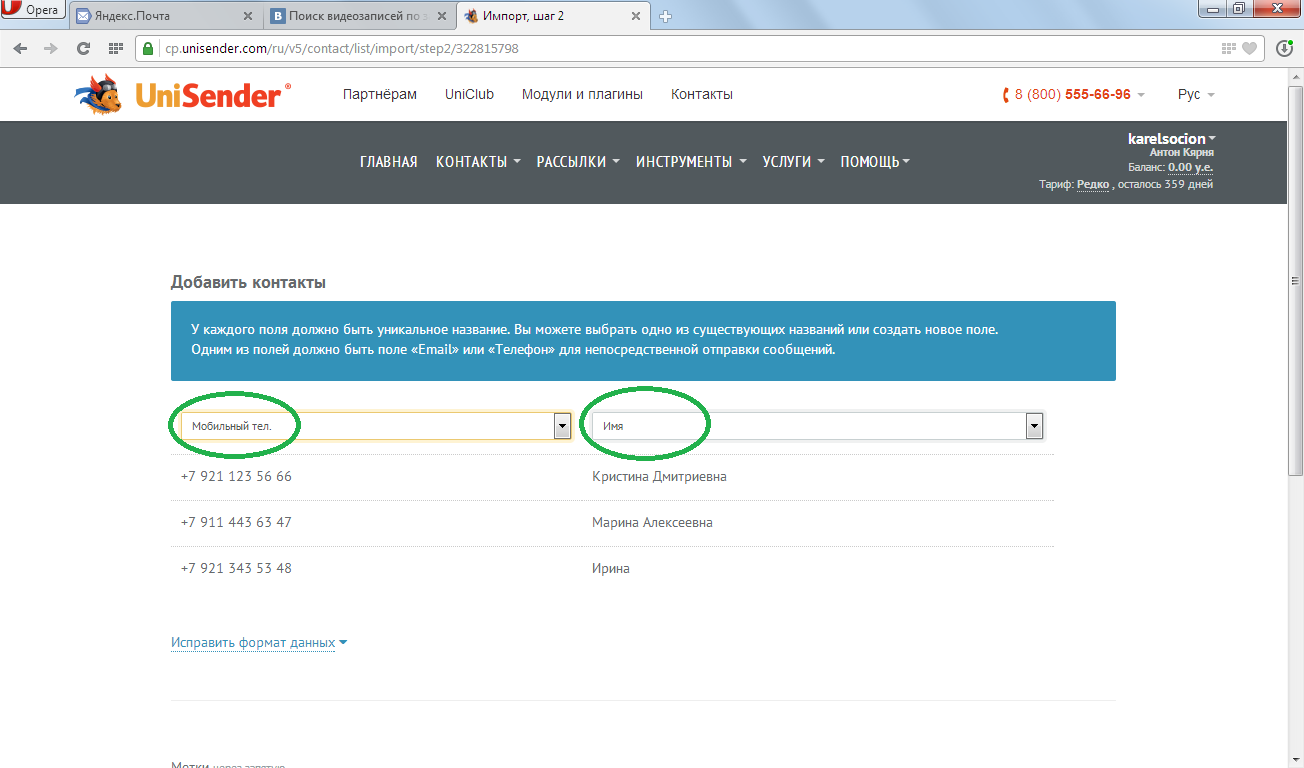Click the orange phone handset icon

[1006, 95]
